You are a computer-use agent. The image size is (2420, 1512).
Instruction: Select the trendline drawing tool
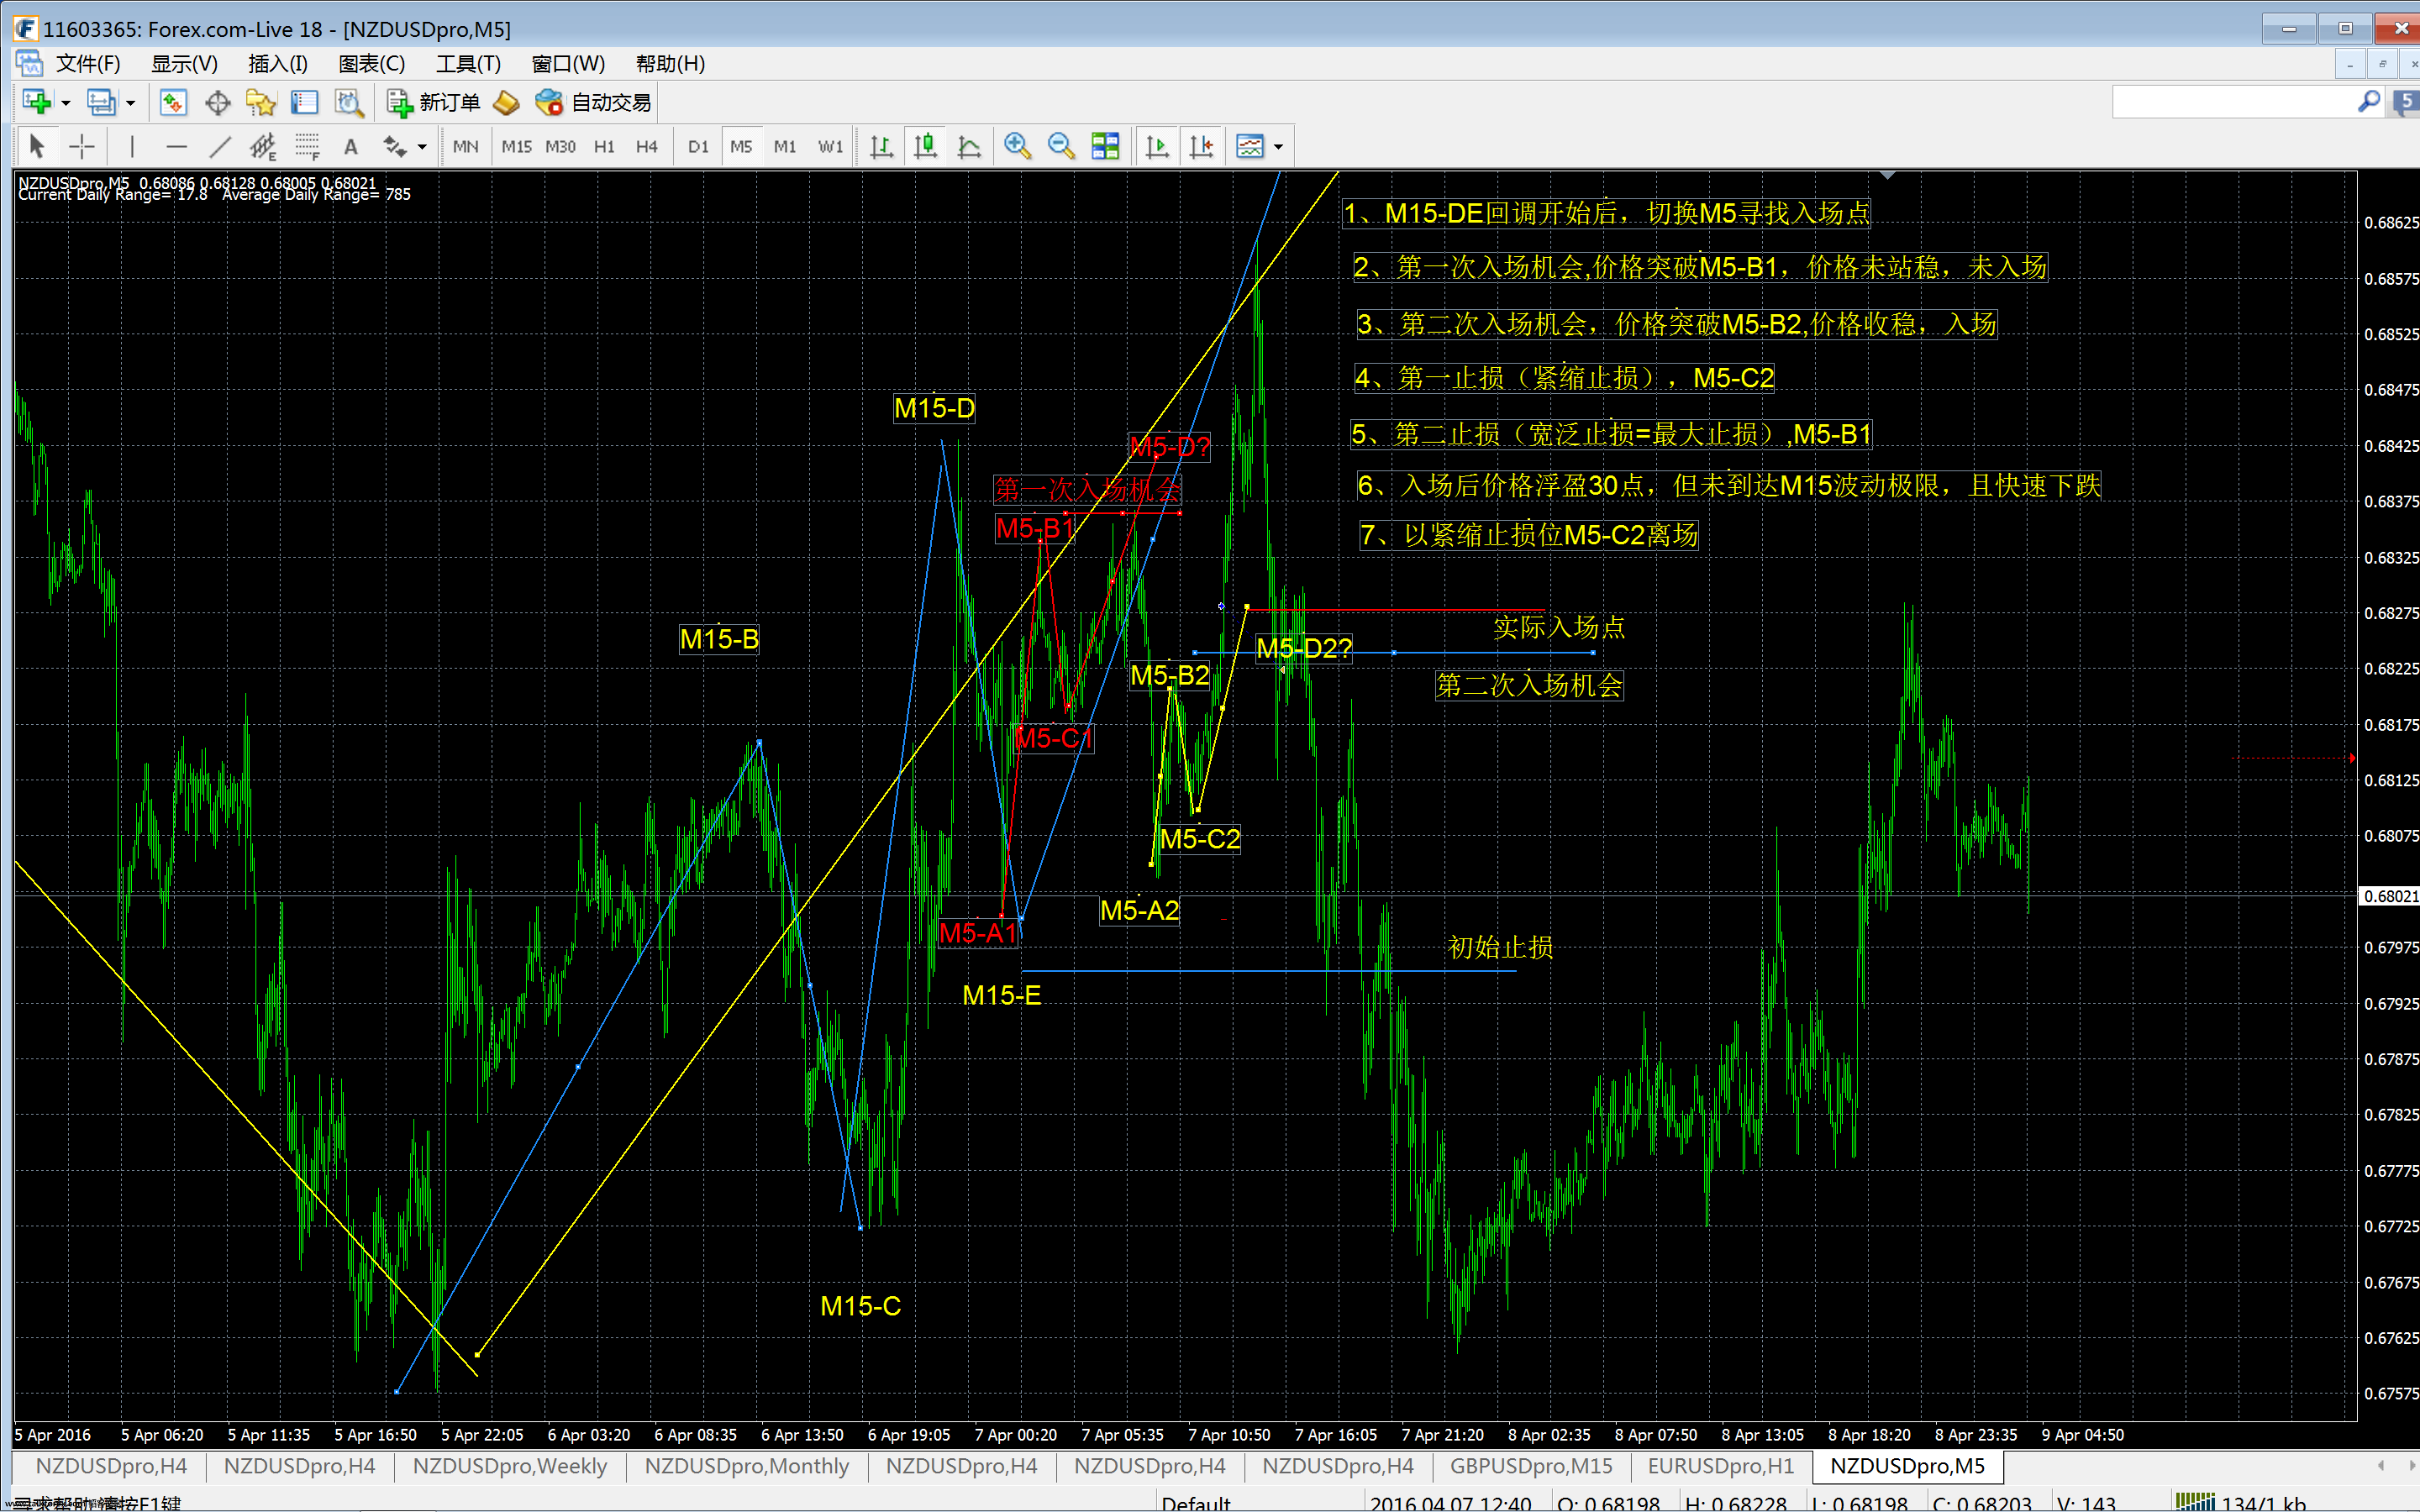[220, 147]
